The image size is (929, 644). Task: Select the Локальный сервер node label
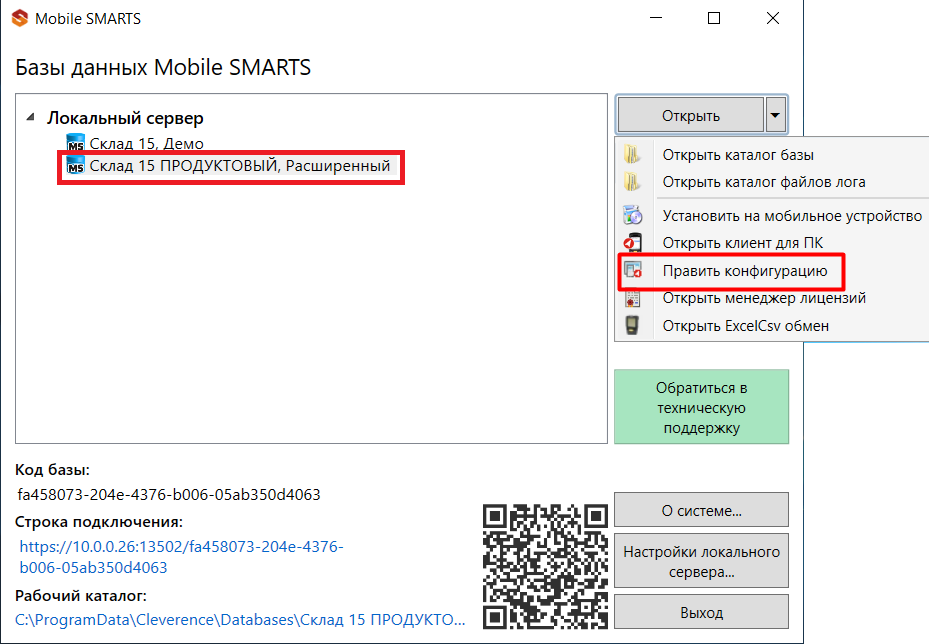coord(126,118)
